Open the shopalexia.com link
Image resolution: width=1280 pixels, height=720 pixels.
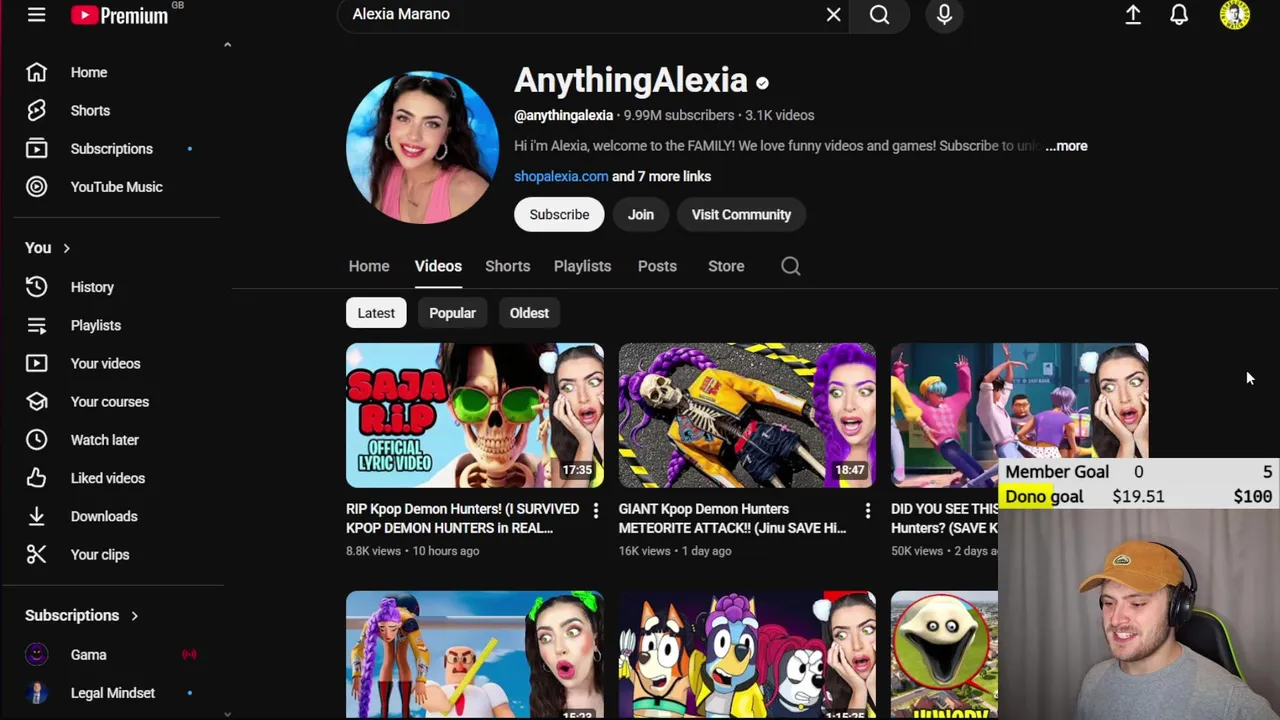[x=561, y=176]
